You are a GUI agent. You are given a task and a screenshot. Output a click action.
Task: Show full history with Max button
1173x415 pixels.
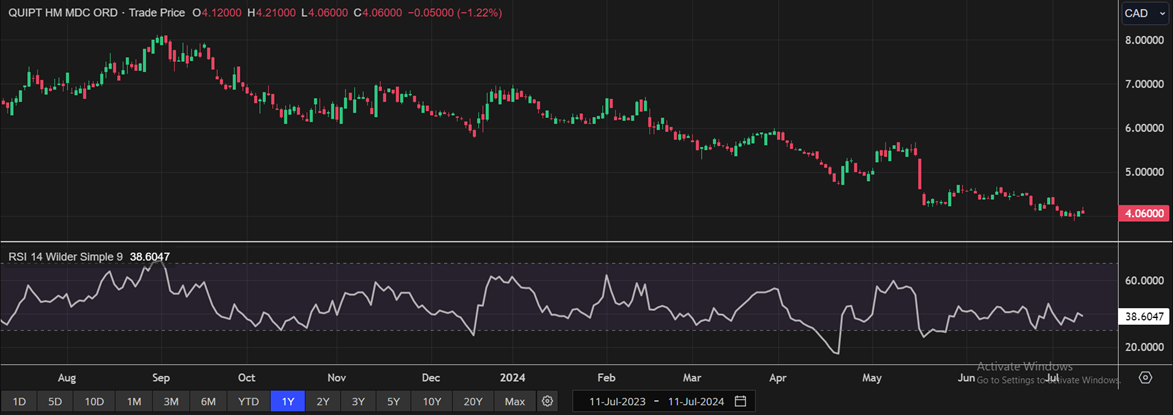[514, 401]
